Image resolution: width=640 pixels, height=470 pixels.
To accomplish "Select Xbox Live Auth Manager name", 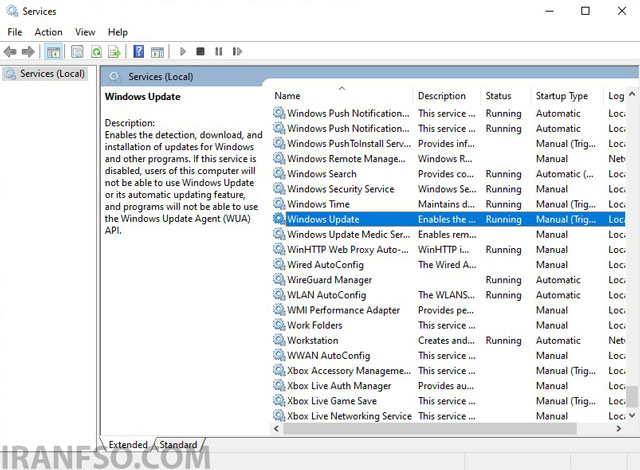I will click(339, 386).
